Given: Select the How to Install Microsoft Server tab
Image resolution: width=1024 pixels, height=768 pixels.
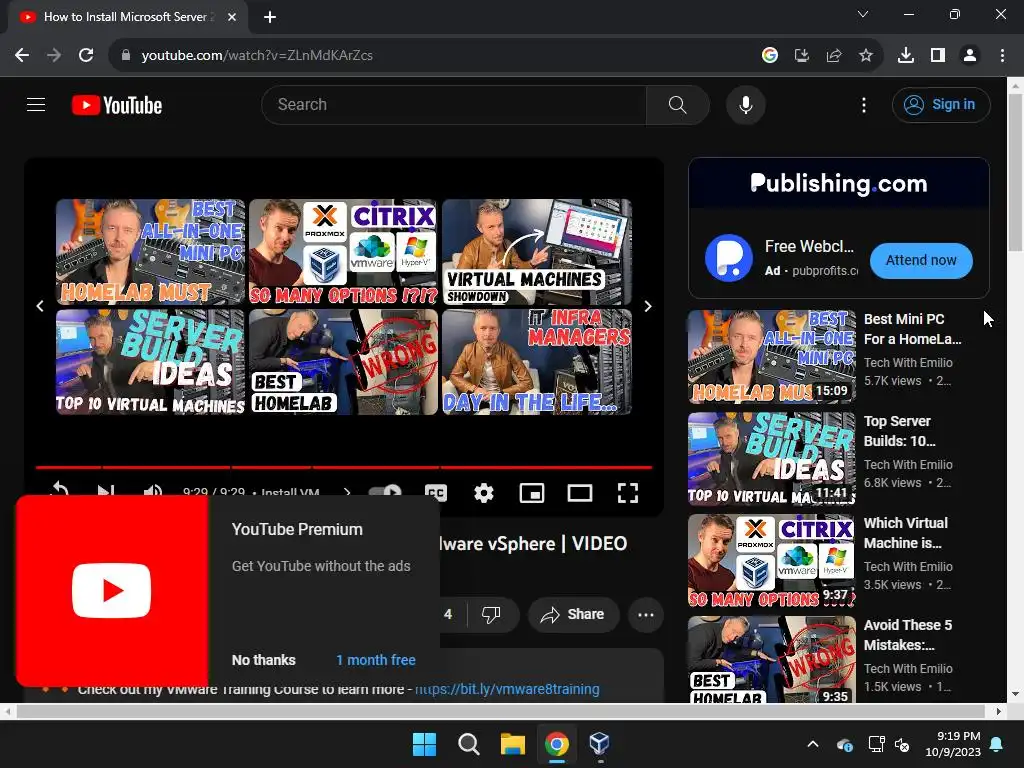Looking at the screenshot, I should (x=127, y=17).
